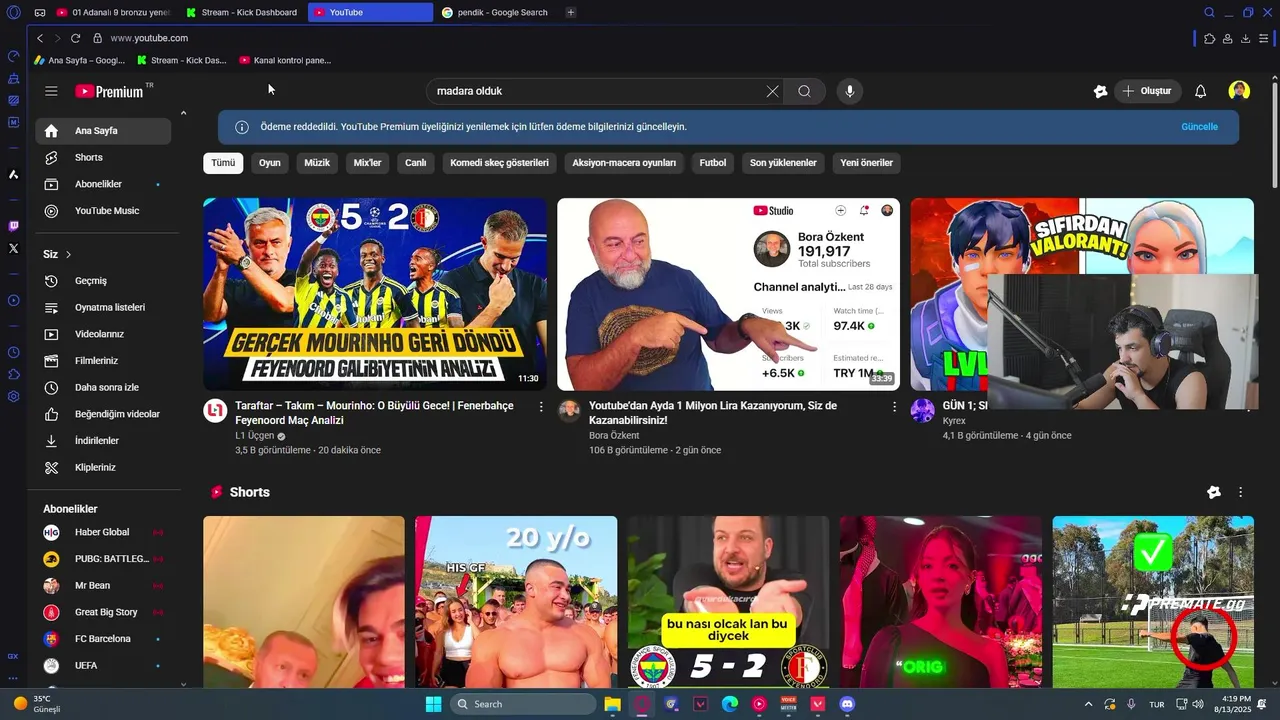Open Mourinho Feyenoord analysis thumbnail
1280x720 pixels.
pos(375,294)
